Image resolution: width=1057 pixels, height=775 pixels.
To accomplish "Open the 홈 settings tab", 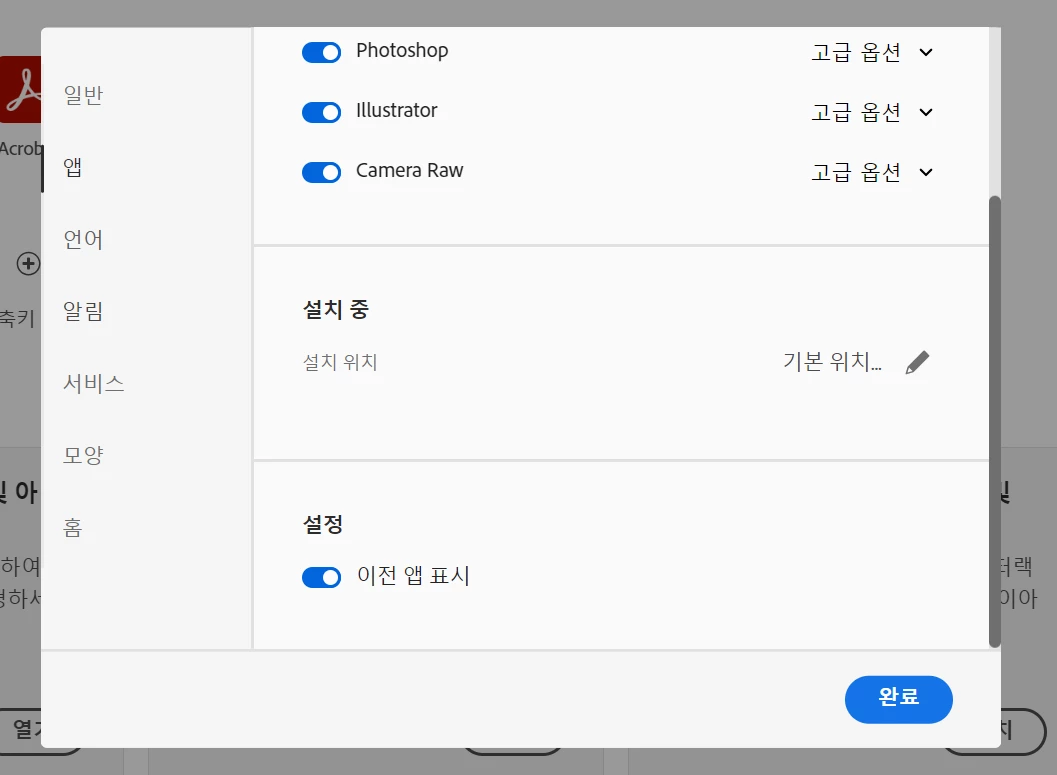I will tap(73, 528).
